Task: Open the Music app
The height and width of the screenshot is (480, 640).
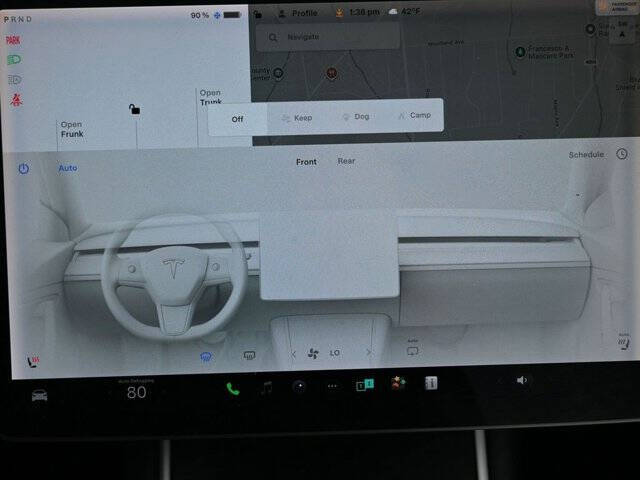Action: (x=267, y=387)
